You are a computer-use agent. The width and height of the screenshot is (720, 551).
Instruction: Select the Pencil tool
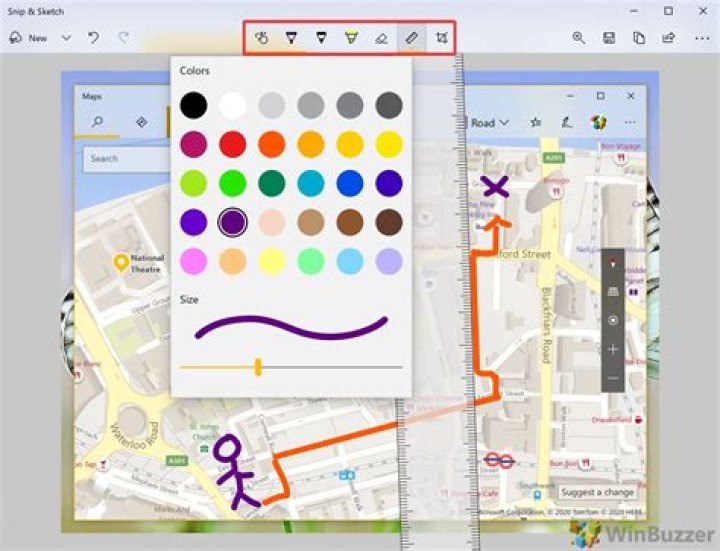321,38
